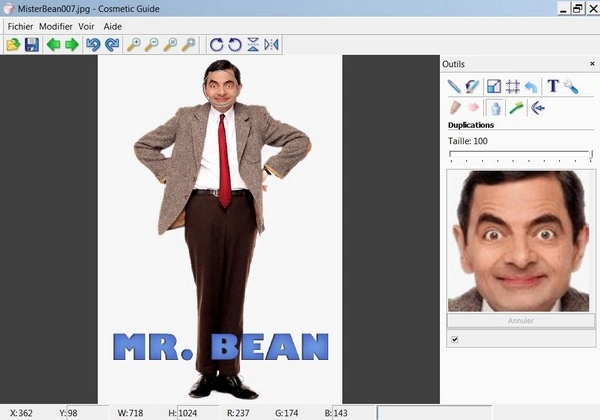This screenshot has height=420, width=600.
Task: Choose the lipstick lips tool in Outils
Action: click(x=473, y=108)
